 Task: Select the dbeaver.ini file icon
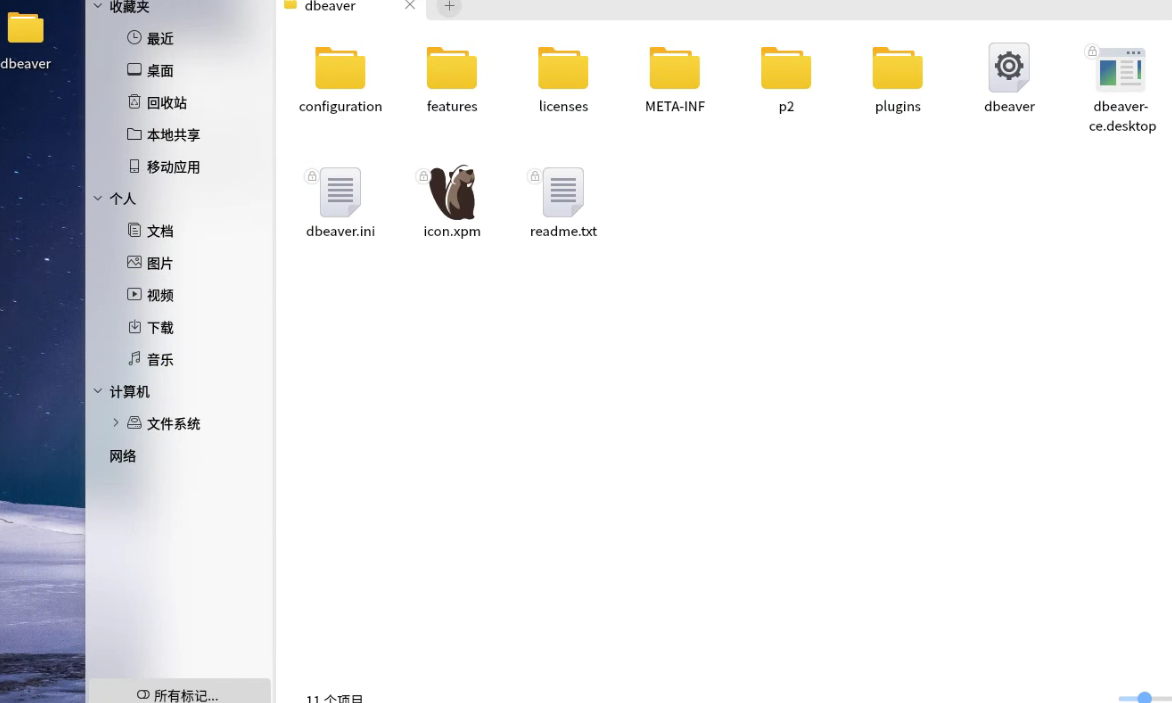tap(340, 192)
